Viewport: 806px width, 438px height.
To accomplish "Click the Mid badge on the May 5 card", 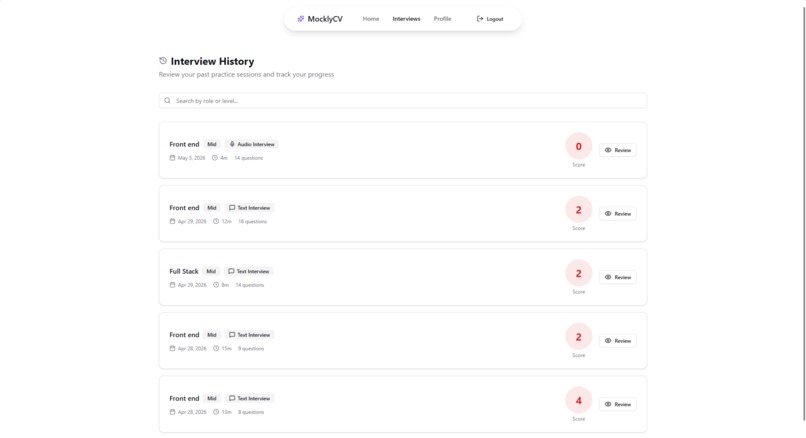I will pyautogui.click(x=212, y=144).
